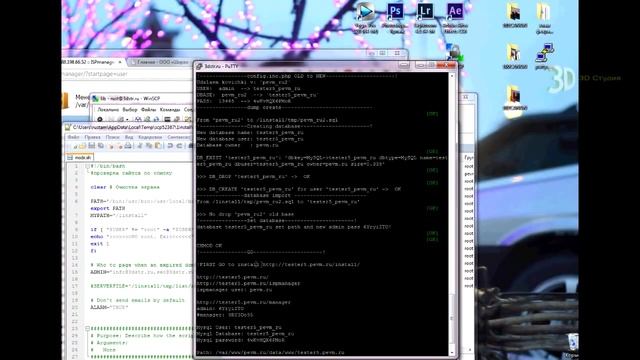
Task: Open the Вид menu in Notepad++
Action: coord(129,137)
